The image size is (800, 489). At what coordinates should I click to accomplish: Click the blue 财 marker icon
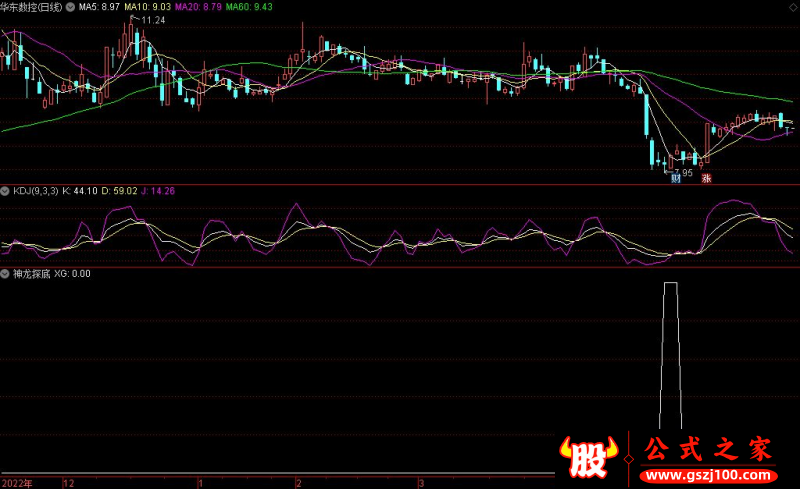(x=675, y=179)
